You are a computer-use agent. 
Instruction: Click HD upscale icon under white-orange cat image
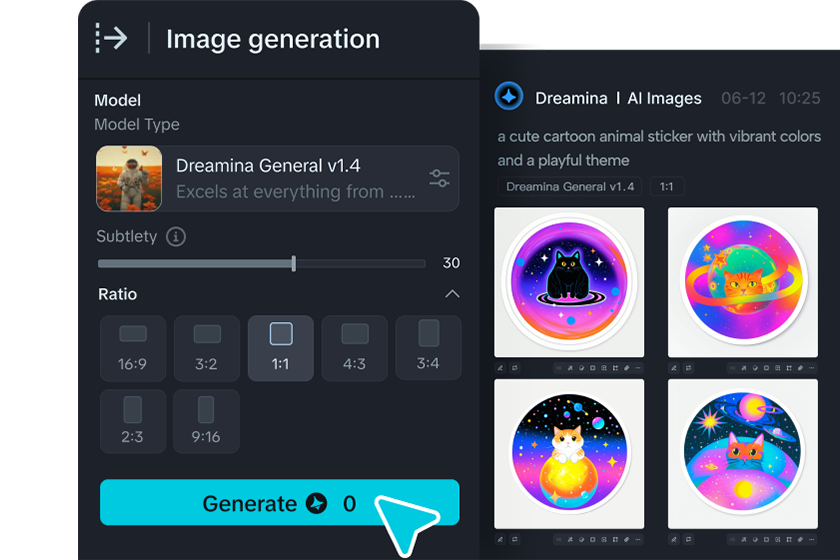[x=559, y=539]
